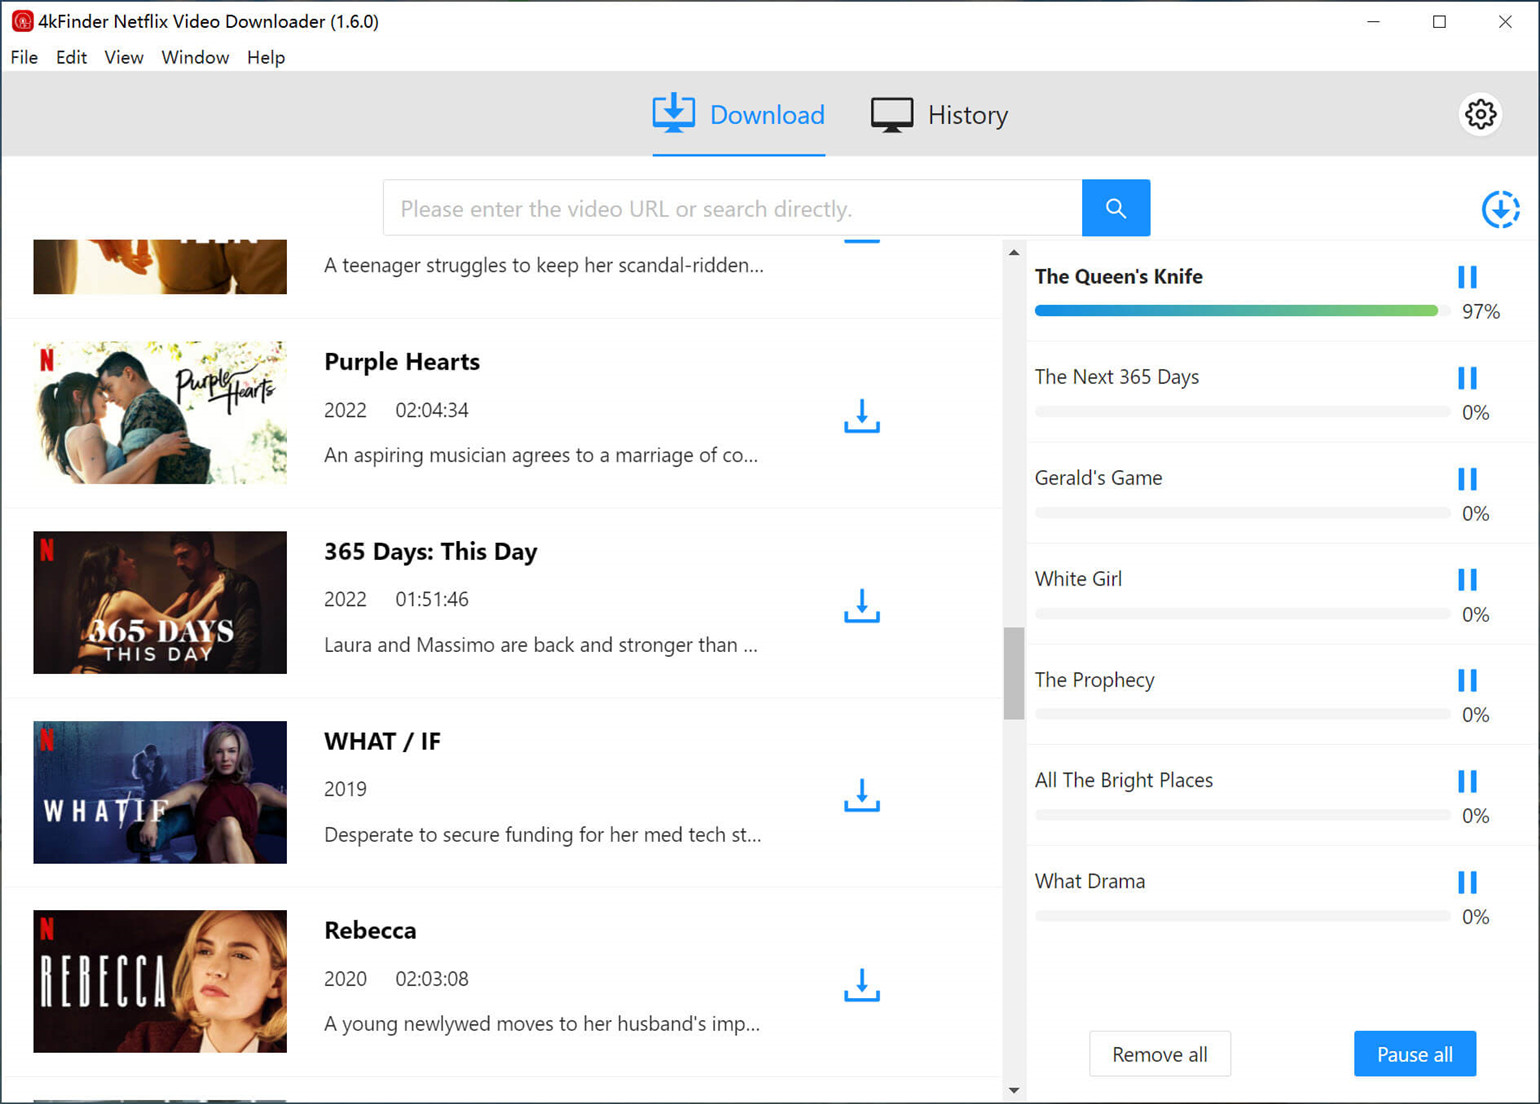Open settings gear icon
Screen dimensions: 1540x1104
[1480, 114]
